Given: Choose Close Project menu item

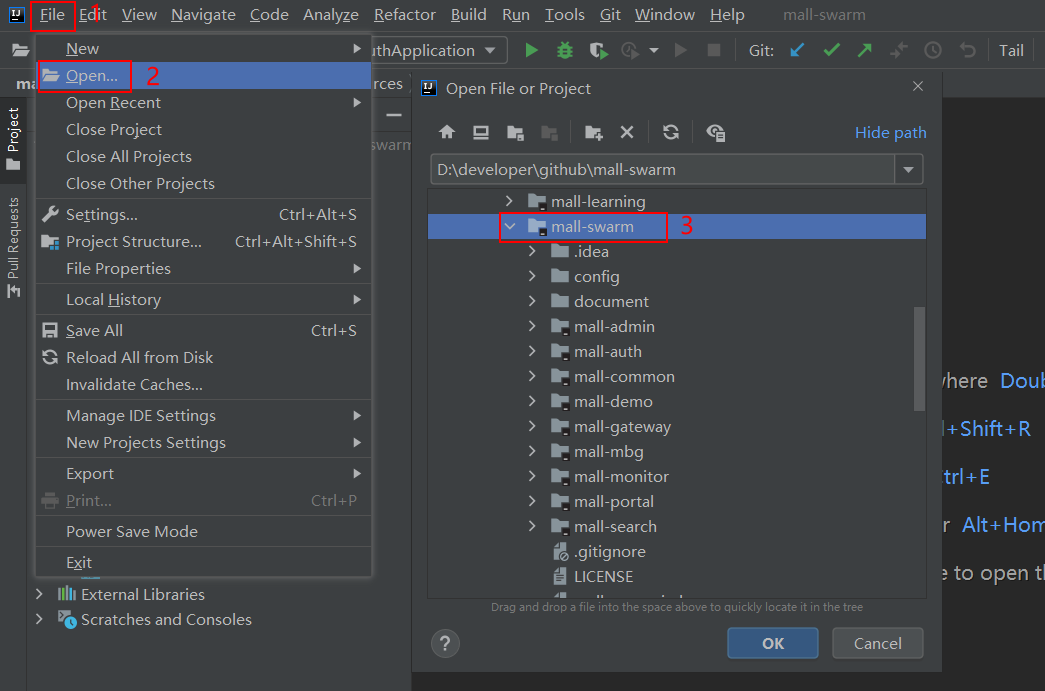Looking at the screenshot, I should tap(203, 130).
